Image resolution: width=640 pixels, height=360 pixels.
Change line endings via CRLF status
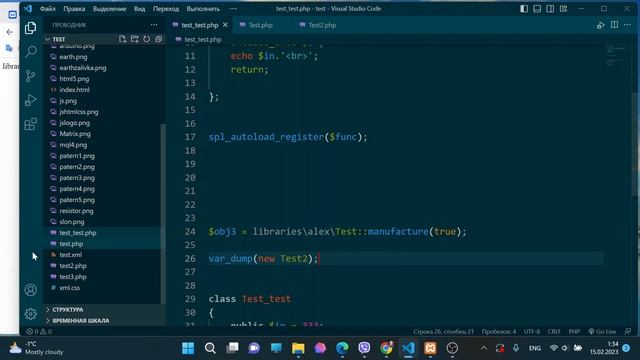click(x=554, y=331)
